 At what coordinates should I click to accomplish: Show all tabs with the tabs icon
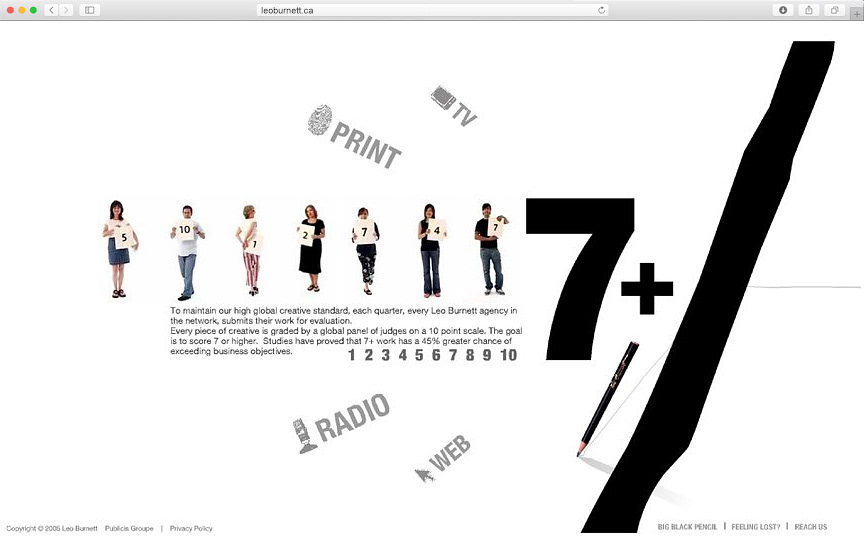[x=834, y=10]
